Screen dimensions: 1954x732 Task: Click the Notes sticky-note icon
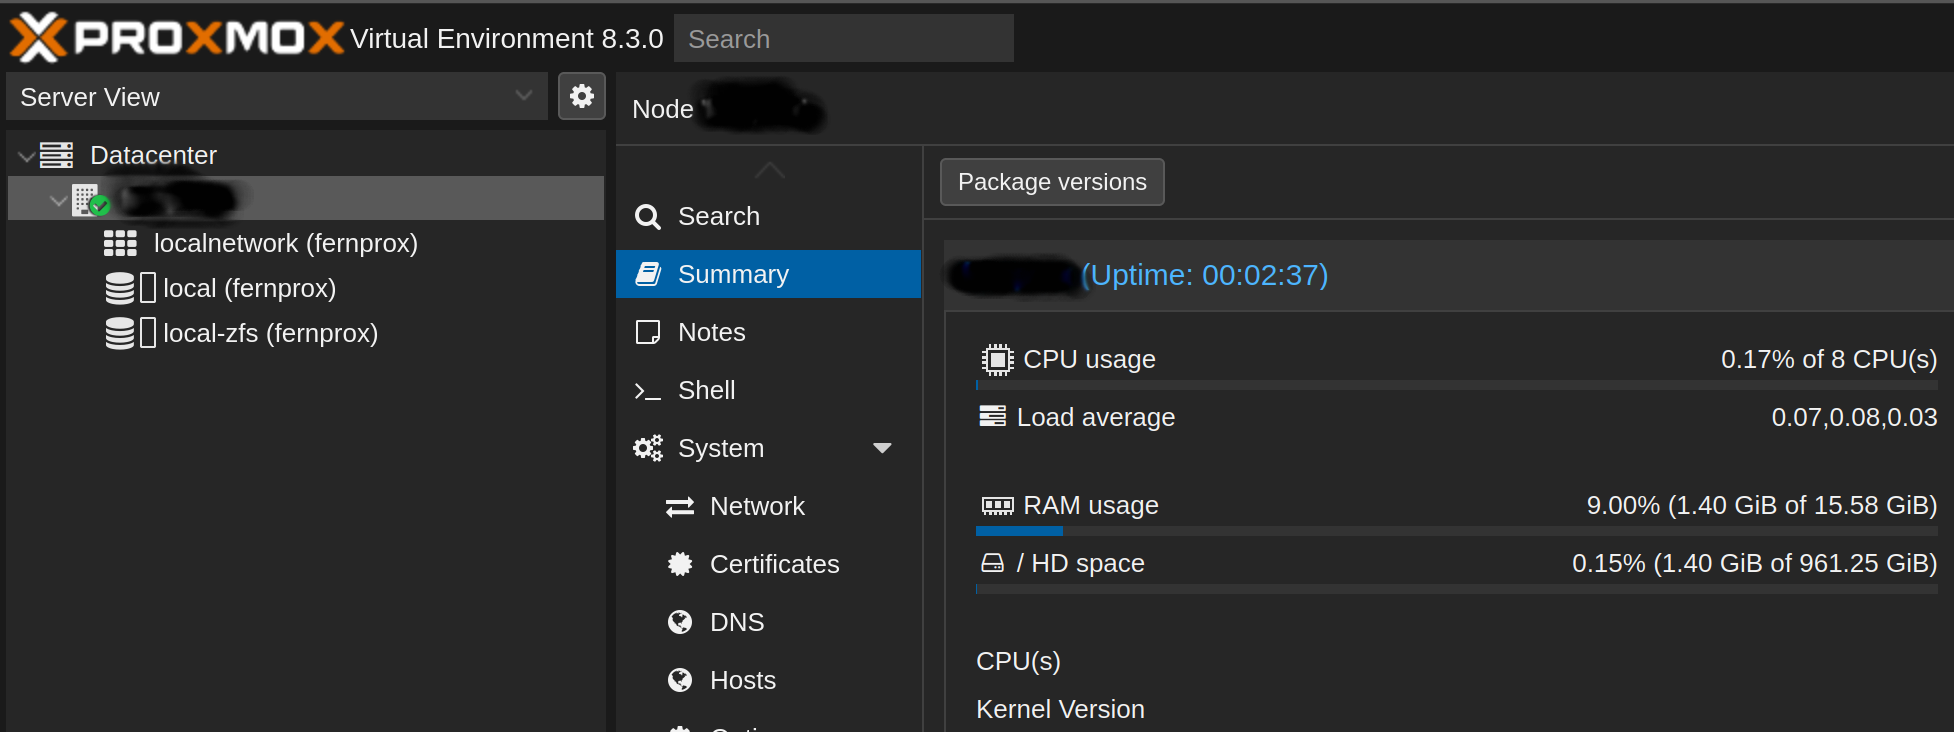click(x=648, y=332)
